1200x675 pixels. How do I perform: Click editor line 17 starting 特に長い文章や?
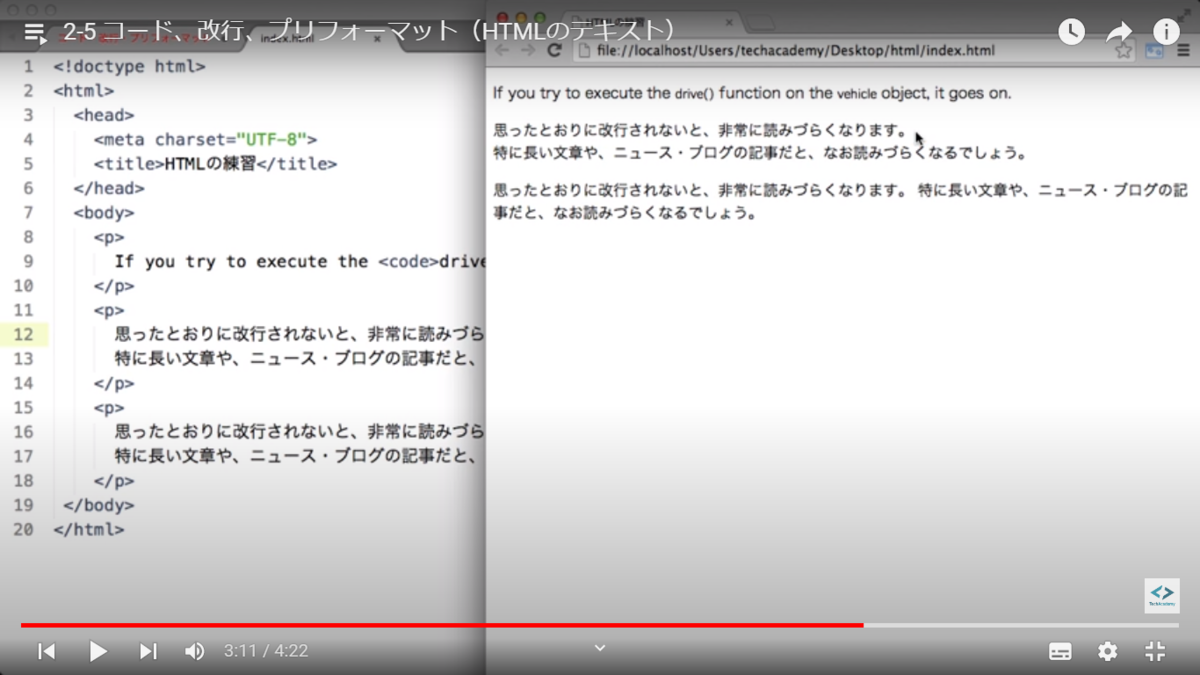coord(299,456)
